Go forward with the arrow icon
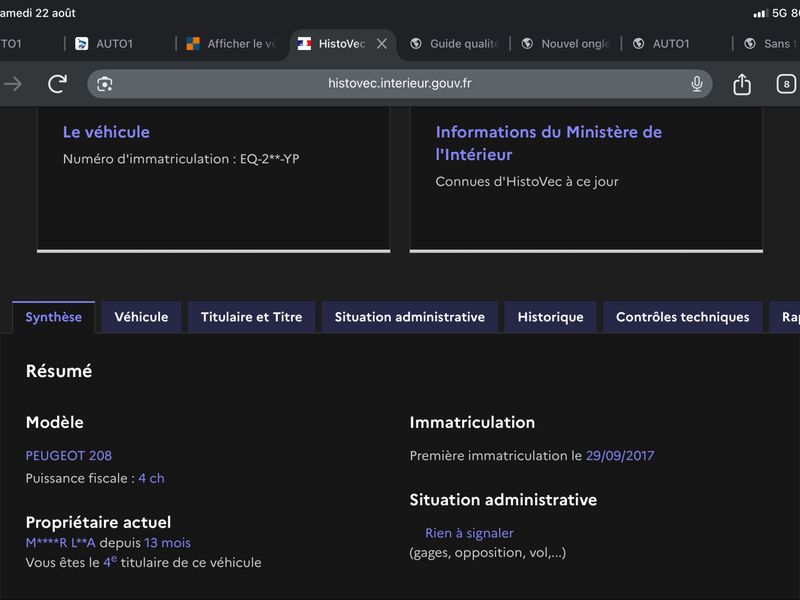This screenshot has width=800, height=600. (13, 84)
